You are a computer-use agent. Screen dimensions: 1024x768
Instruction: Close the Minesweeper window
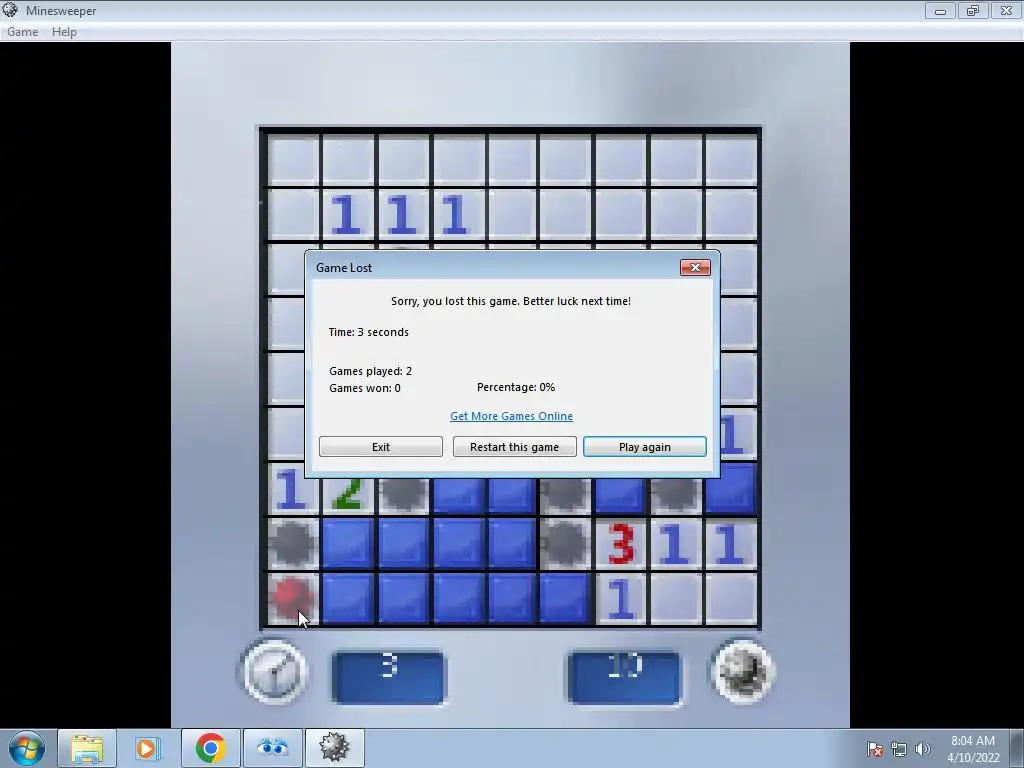click(1006, 10)
